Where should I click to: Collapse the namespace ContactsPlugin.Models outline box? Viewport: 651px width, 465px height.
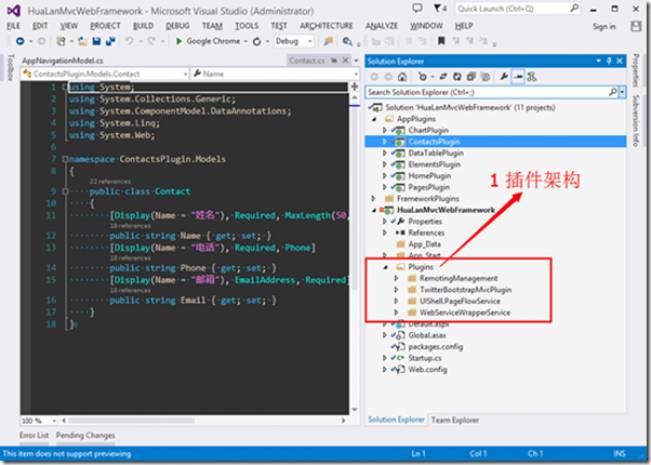[x=65, y=159]
